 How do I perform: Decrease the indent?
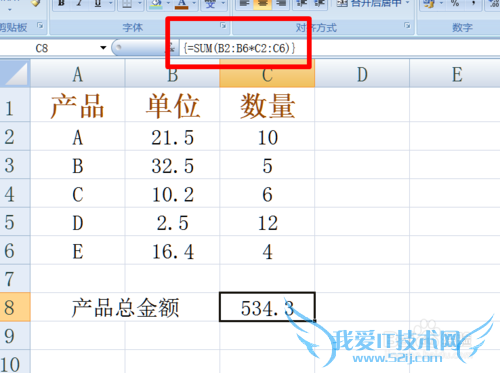pos(302,4)
